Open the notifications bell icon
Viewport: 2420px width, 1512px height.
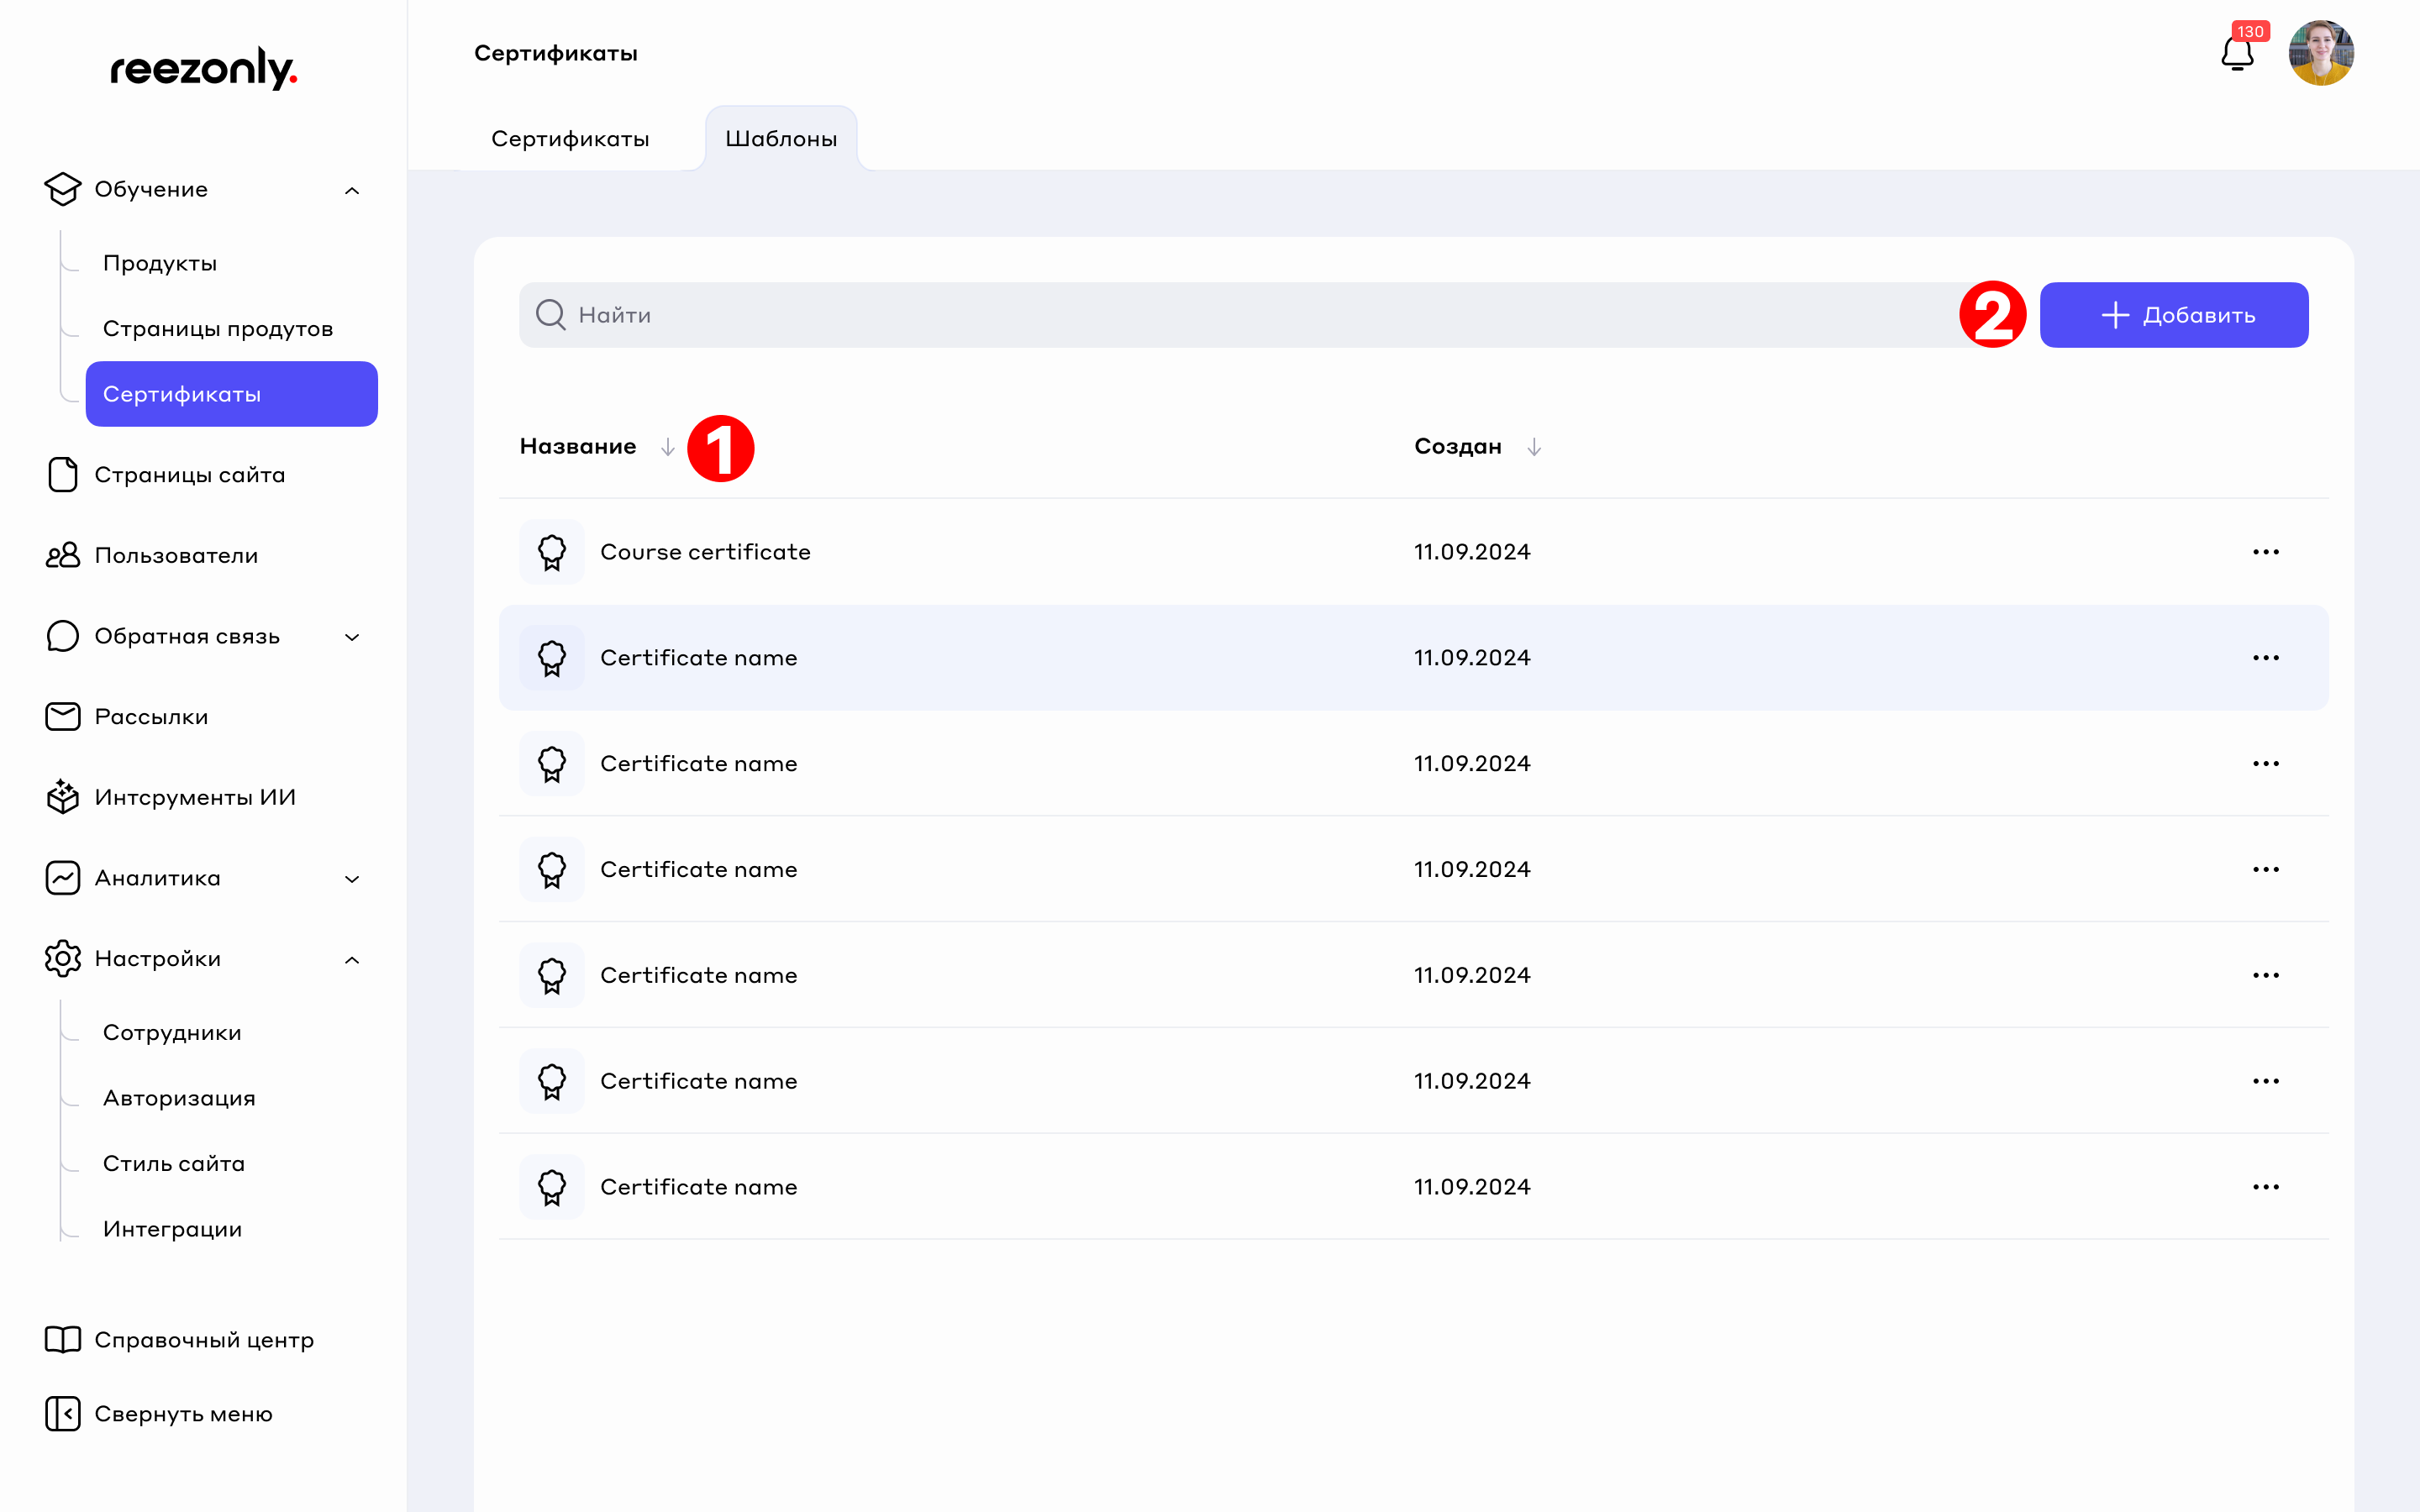(2236, 54)
